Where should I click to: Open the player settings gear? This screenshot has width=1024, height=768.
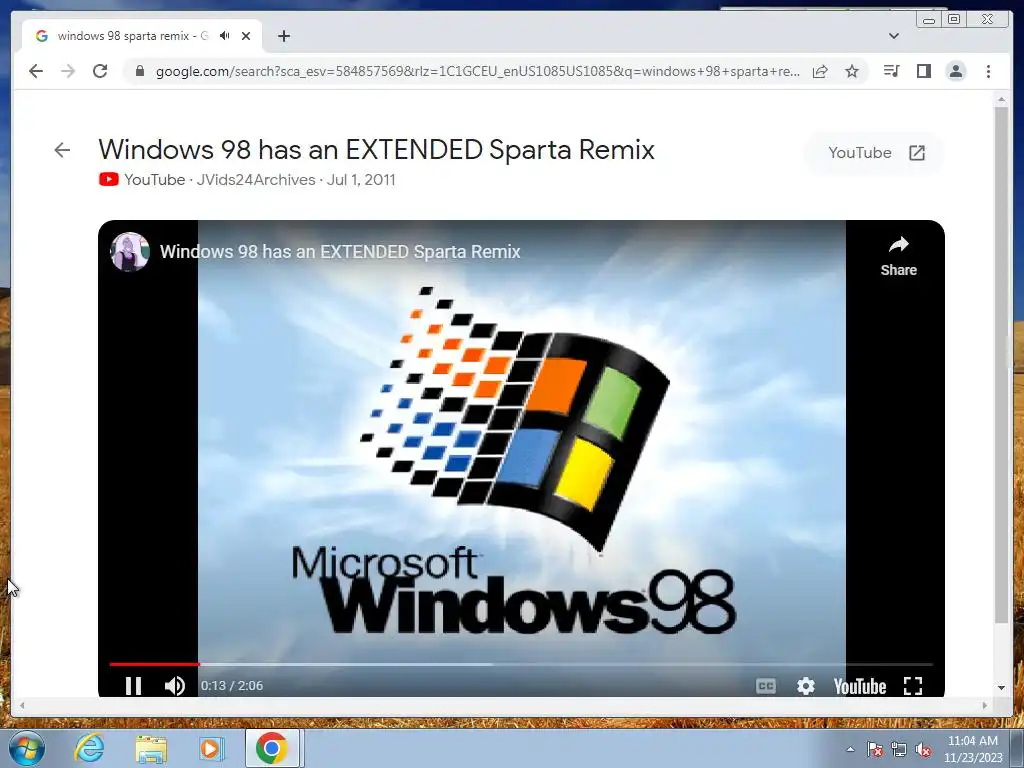click(x=806, y=686)
